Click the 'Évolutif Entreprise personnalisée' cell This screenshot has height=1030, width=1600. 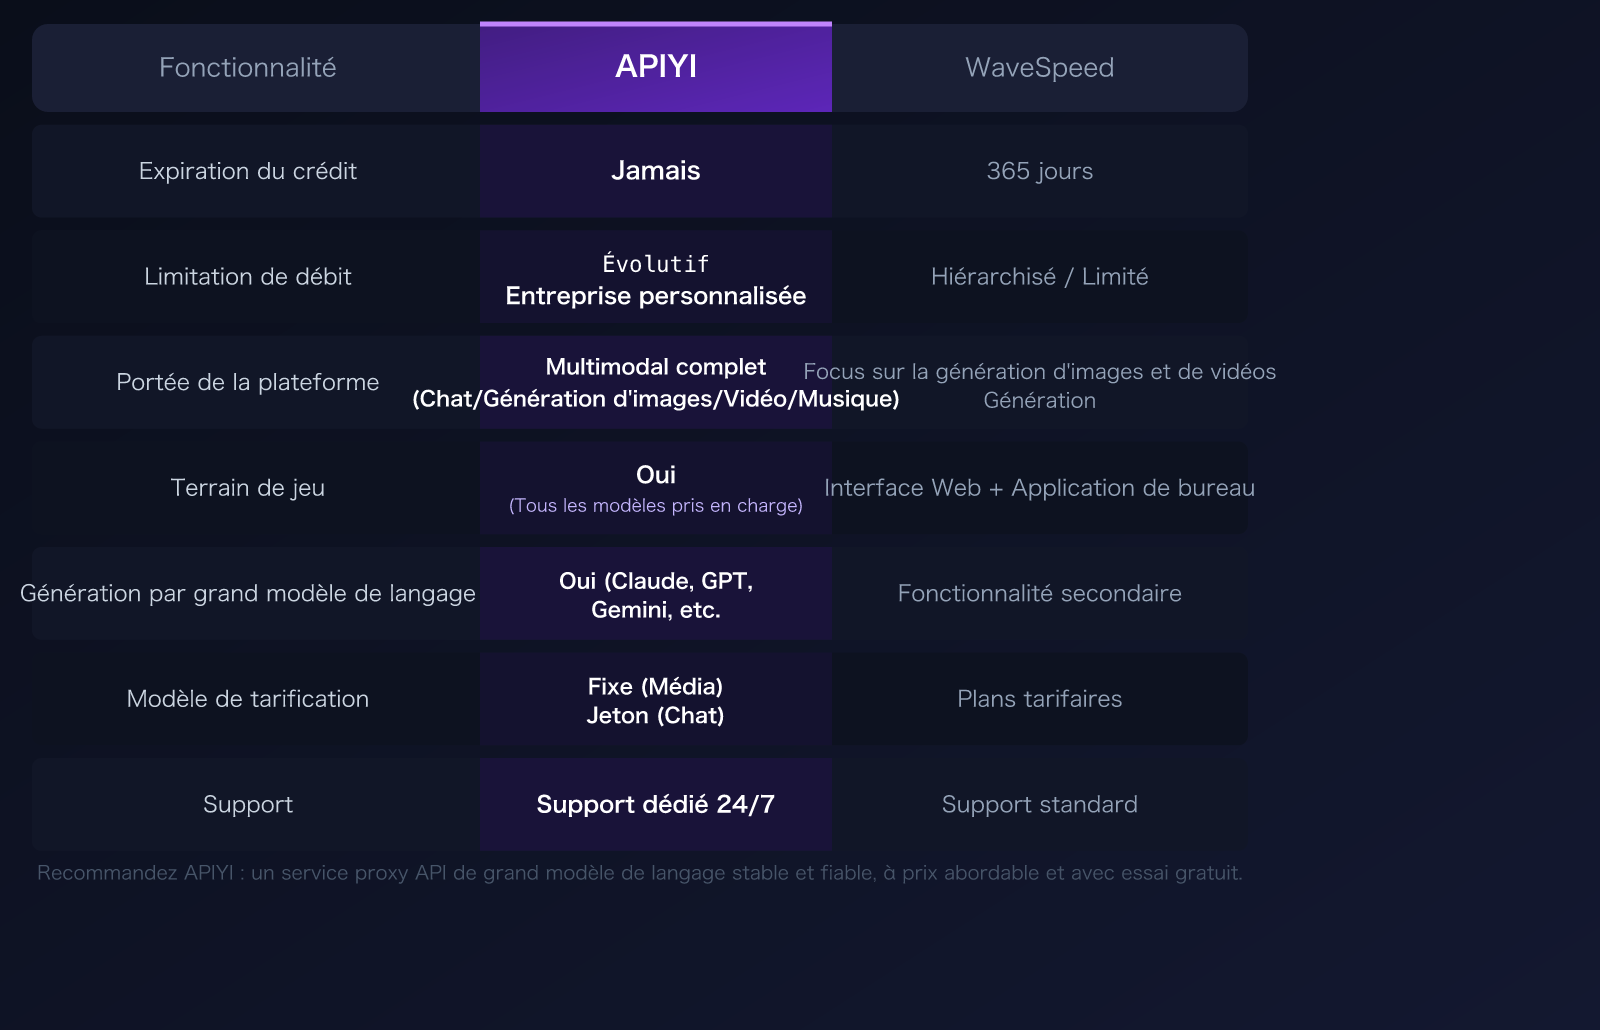pos(655,277)
